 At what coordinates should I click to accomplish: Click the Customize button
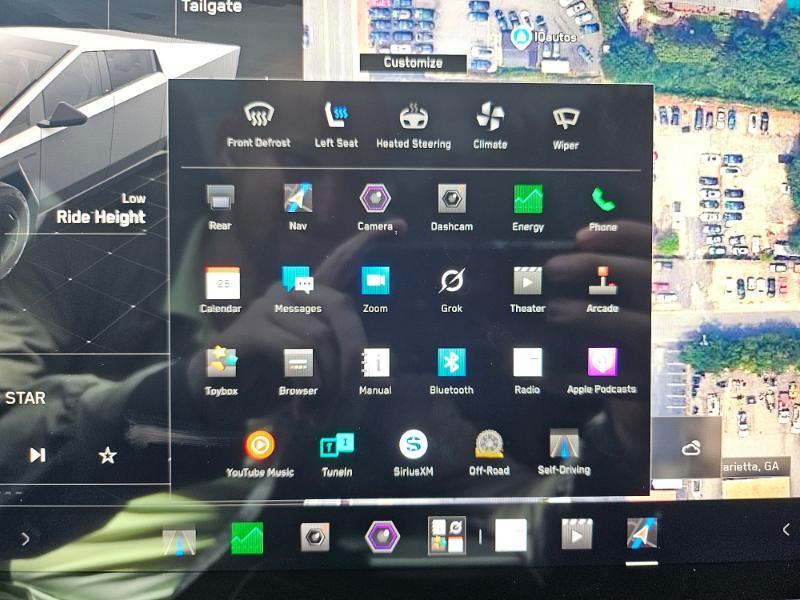tap(413, 63)
